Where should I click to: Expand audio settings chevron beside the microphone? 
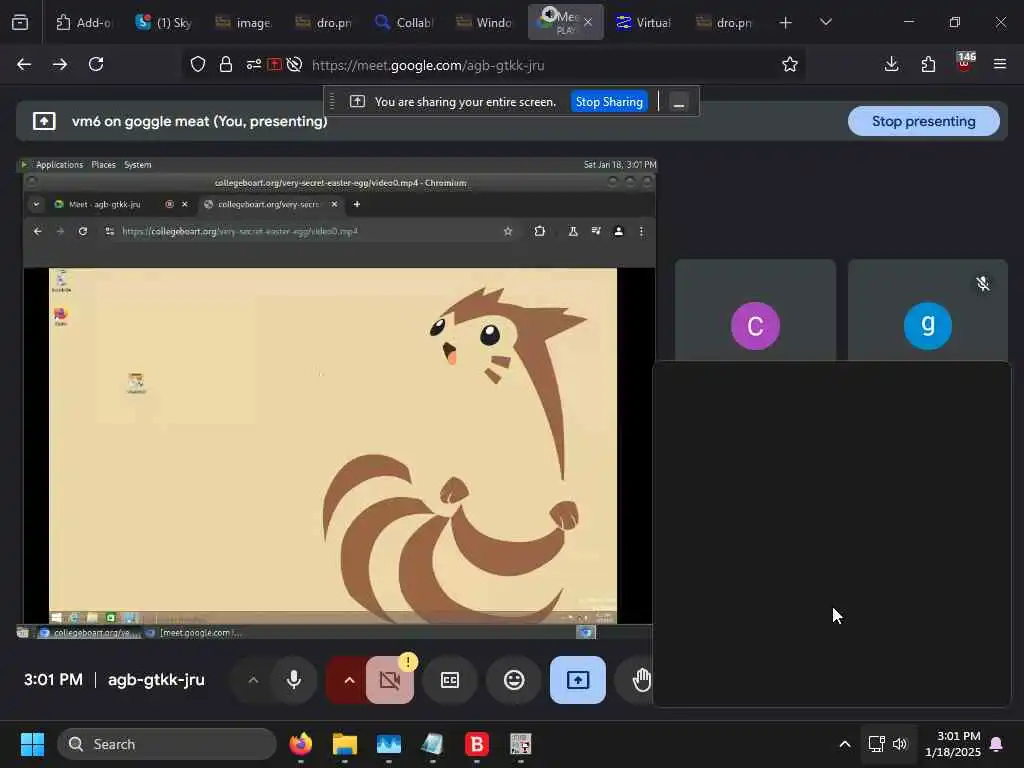(253, 680)
